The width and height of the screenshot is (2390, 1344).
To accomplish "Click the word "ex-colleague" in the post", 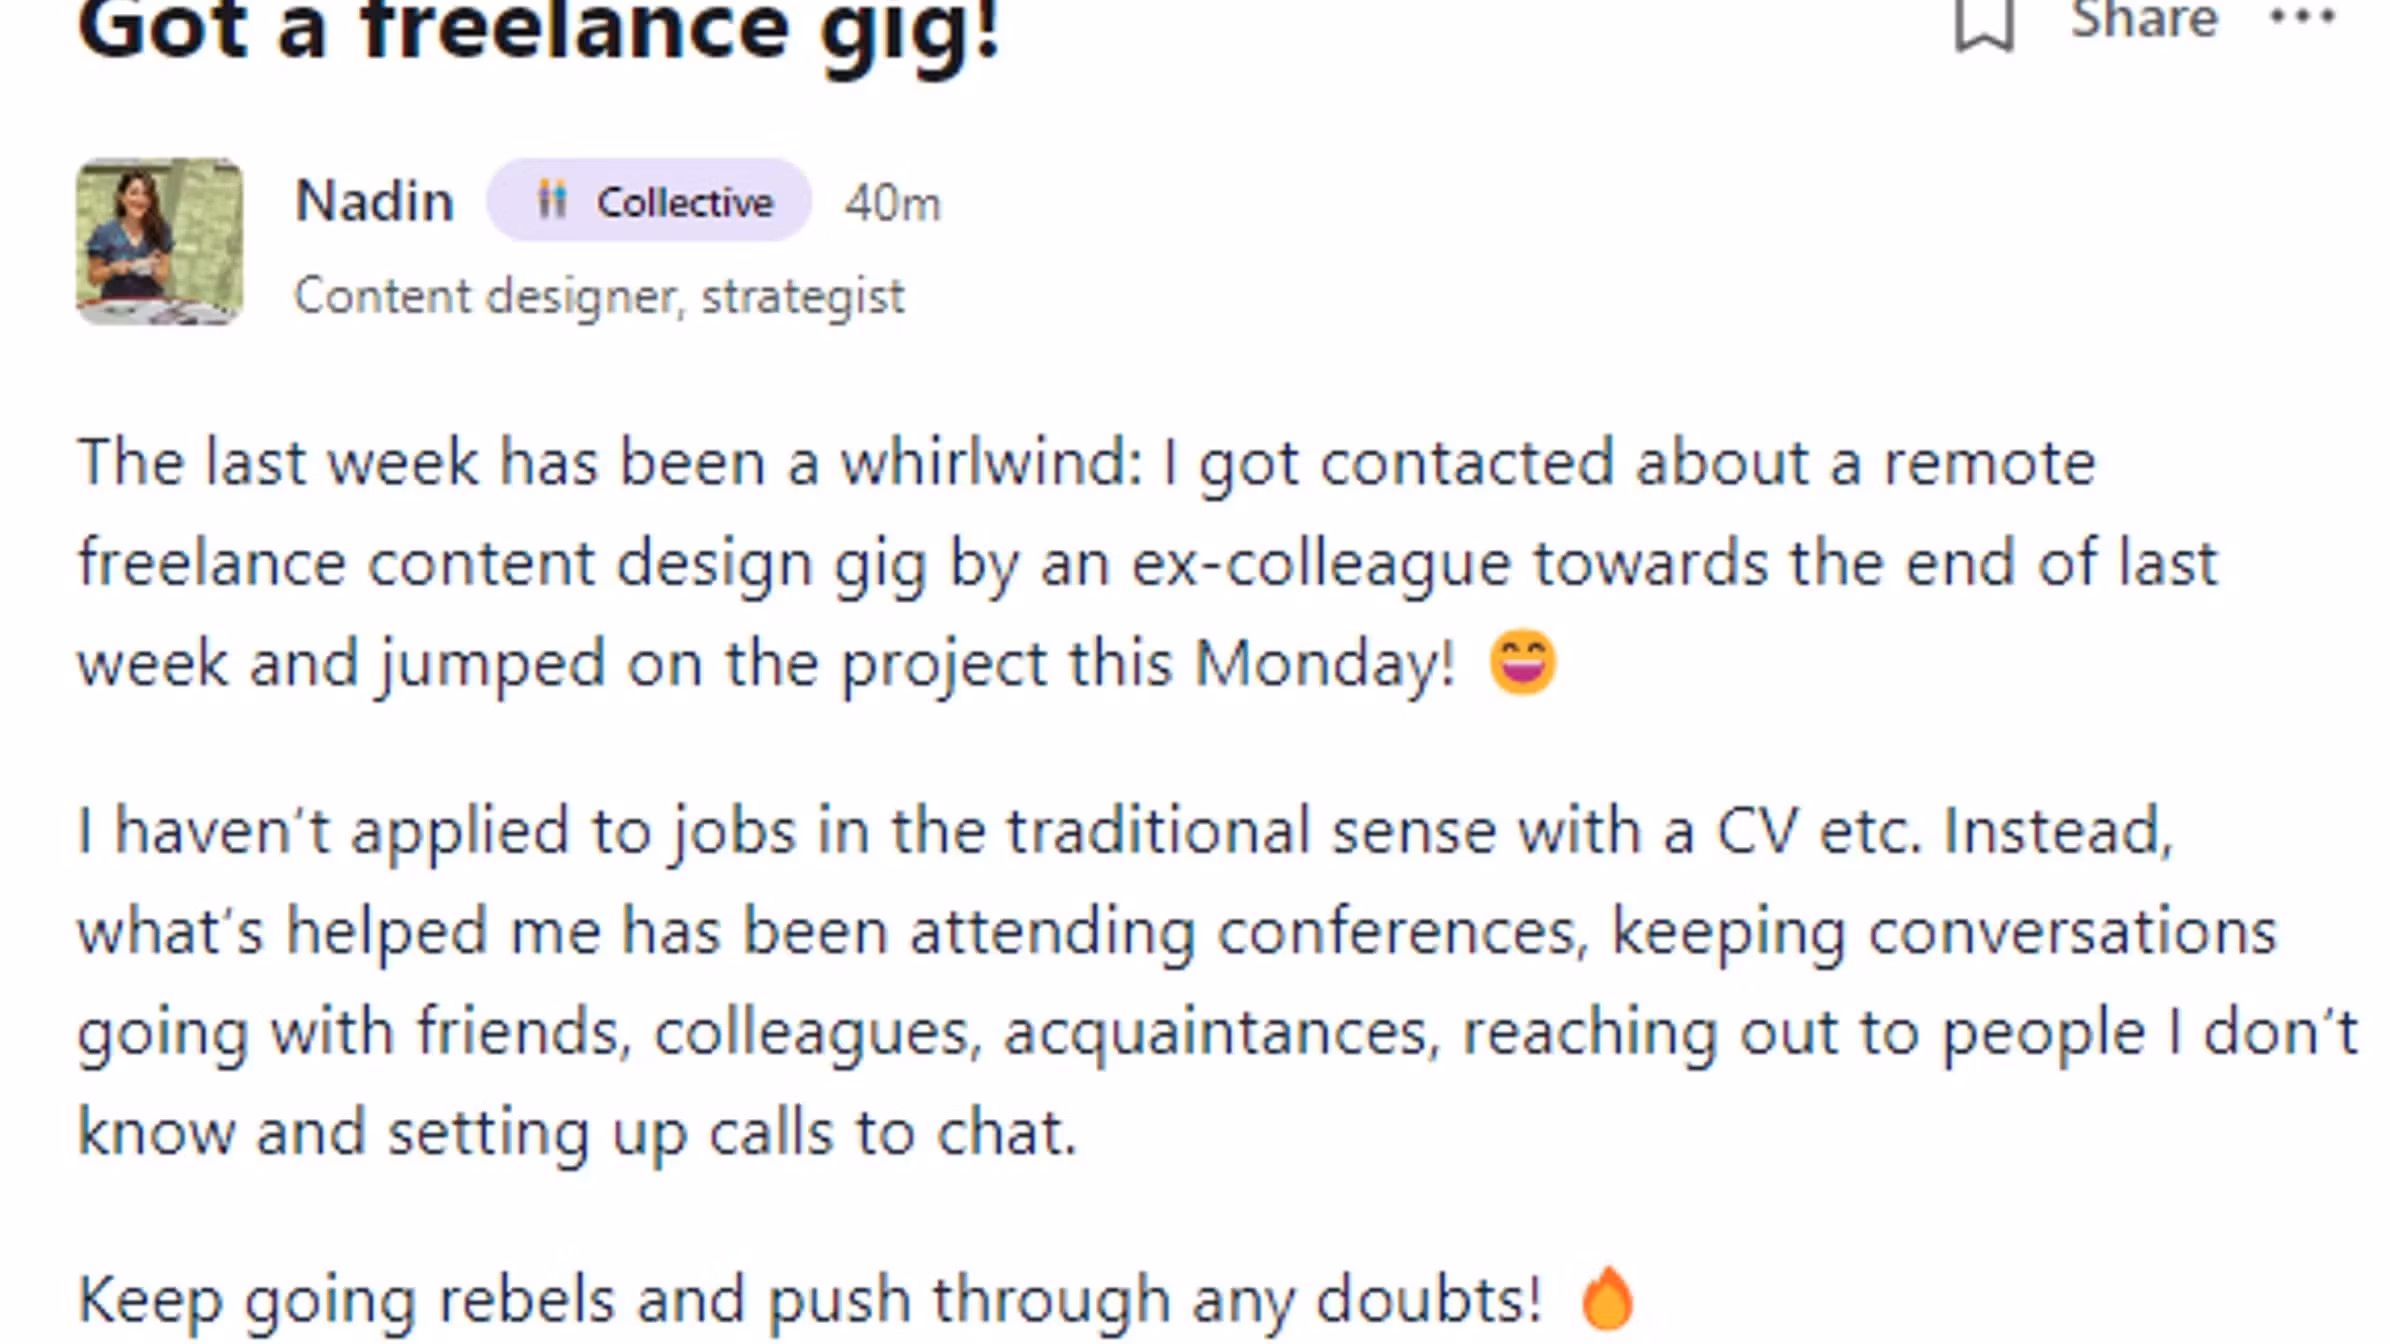I will pos(1321,563).
